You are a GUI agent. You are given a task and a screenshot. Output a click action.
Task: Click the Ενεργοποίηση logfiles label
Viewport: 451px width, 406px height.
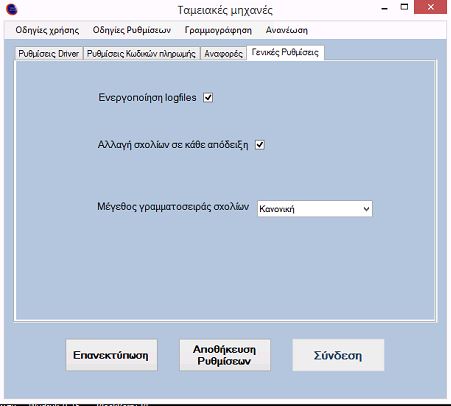(x=147, y=98)
